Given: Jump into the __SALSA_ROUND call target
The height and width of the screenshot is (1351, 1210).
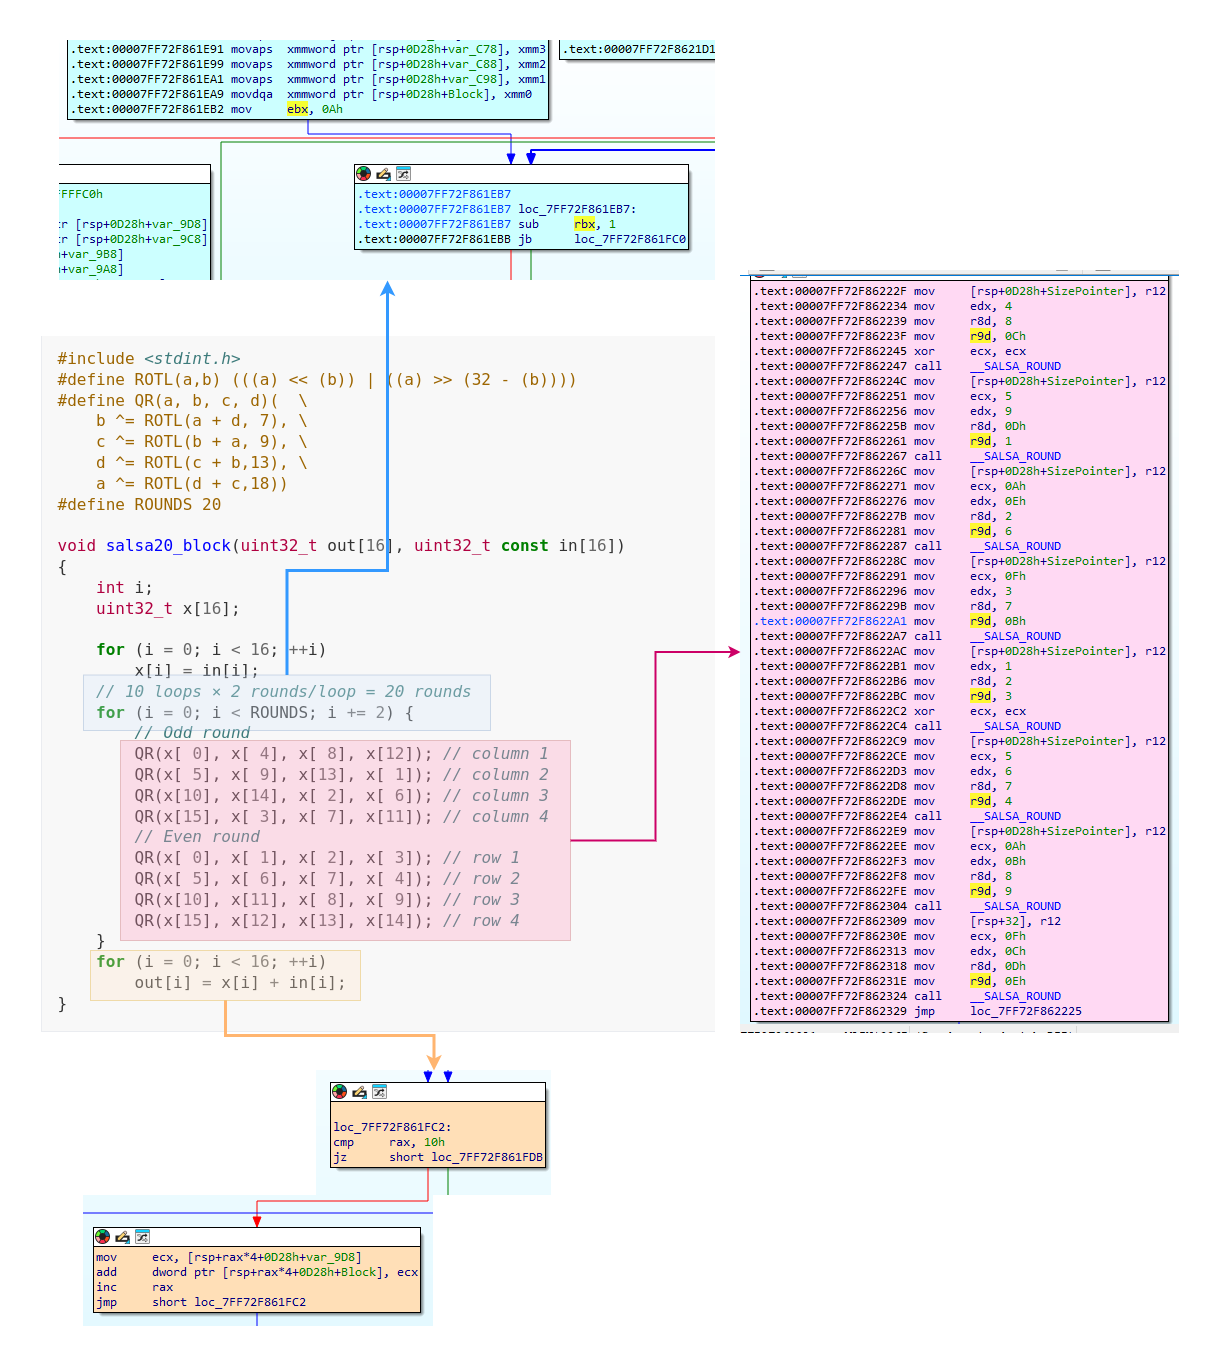Looking at the screenshot, I should coord(1016,366).
